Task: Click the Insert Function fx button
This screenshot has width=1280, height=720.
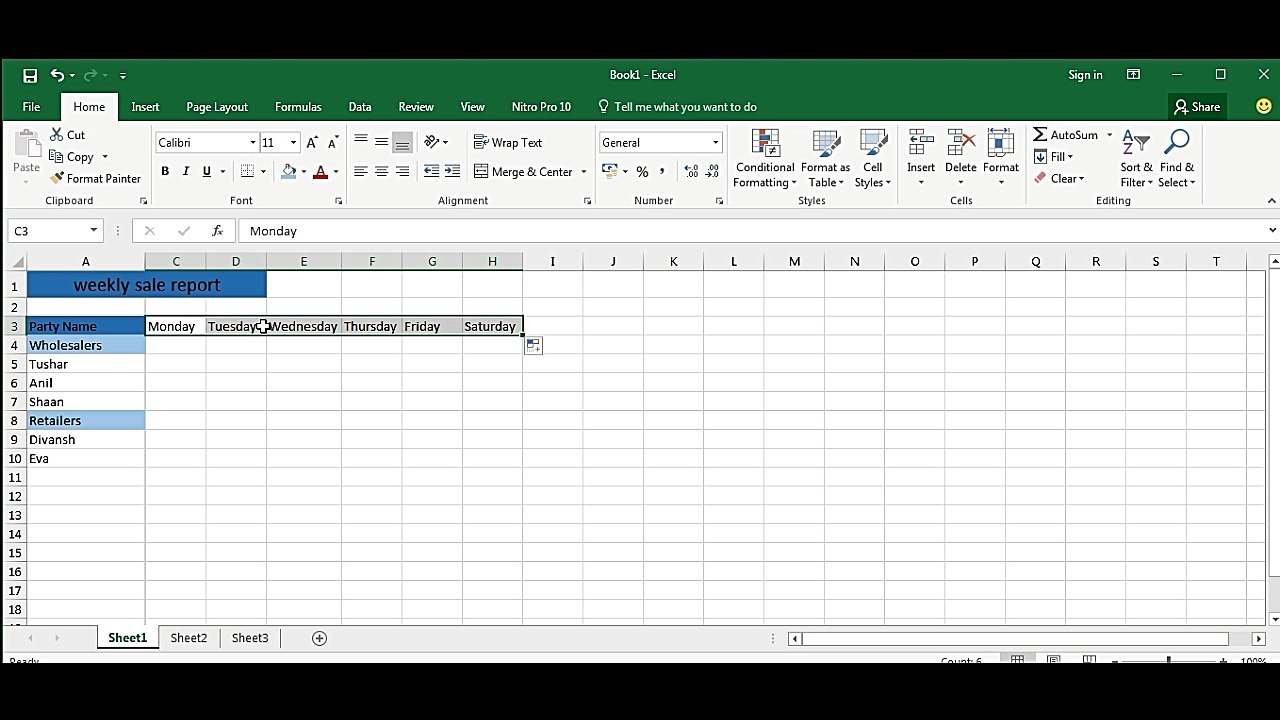Action: [x=217, y=231]
